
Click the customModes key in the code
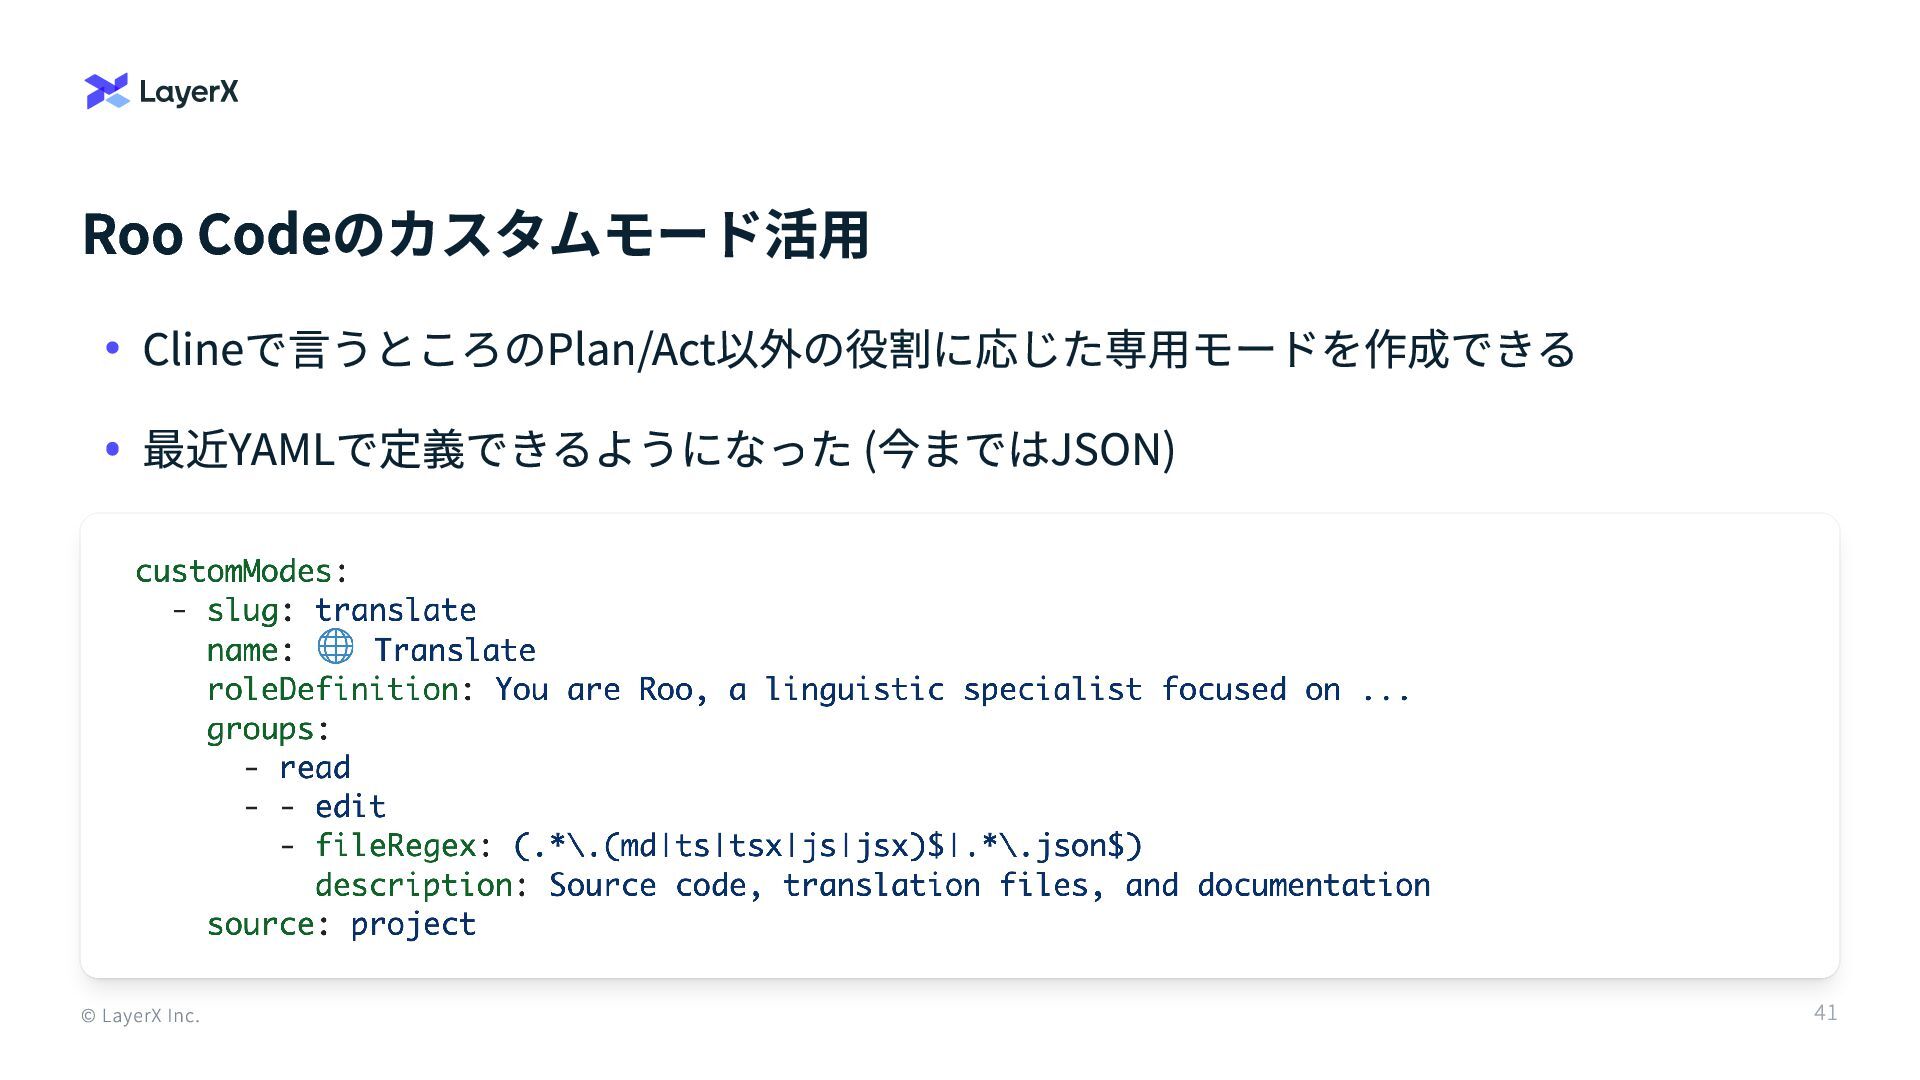tap(233, 571)
